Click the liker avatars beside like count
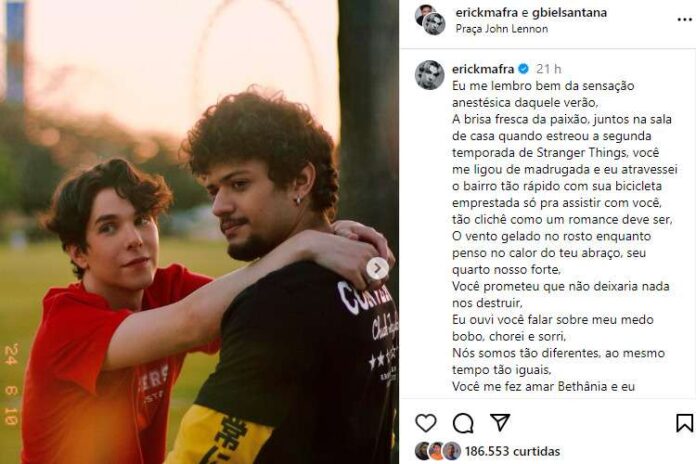The image size is (696, 464). tap(438, 451)
